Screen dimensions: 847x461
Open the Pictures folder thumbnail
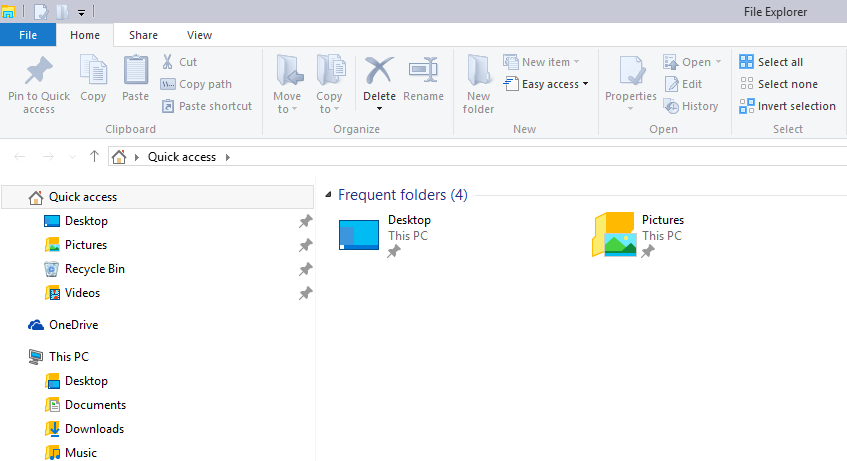pyautogui.click(x=614, y=235)
